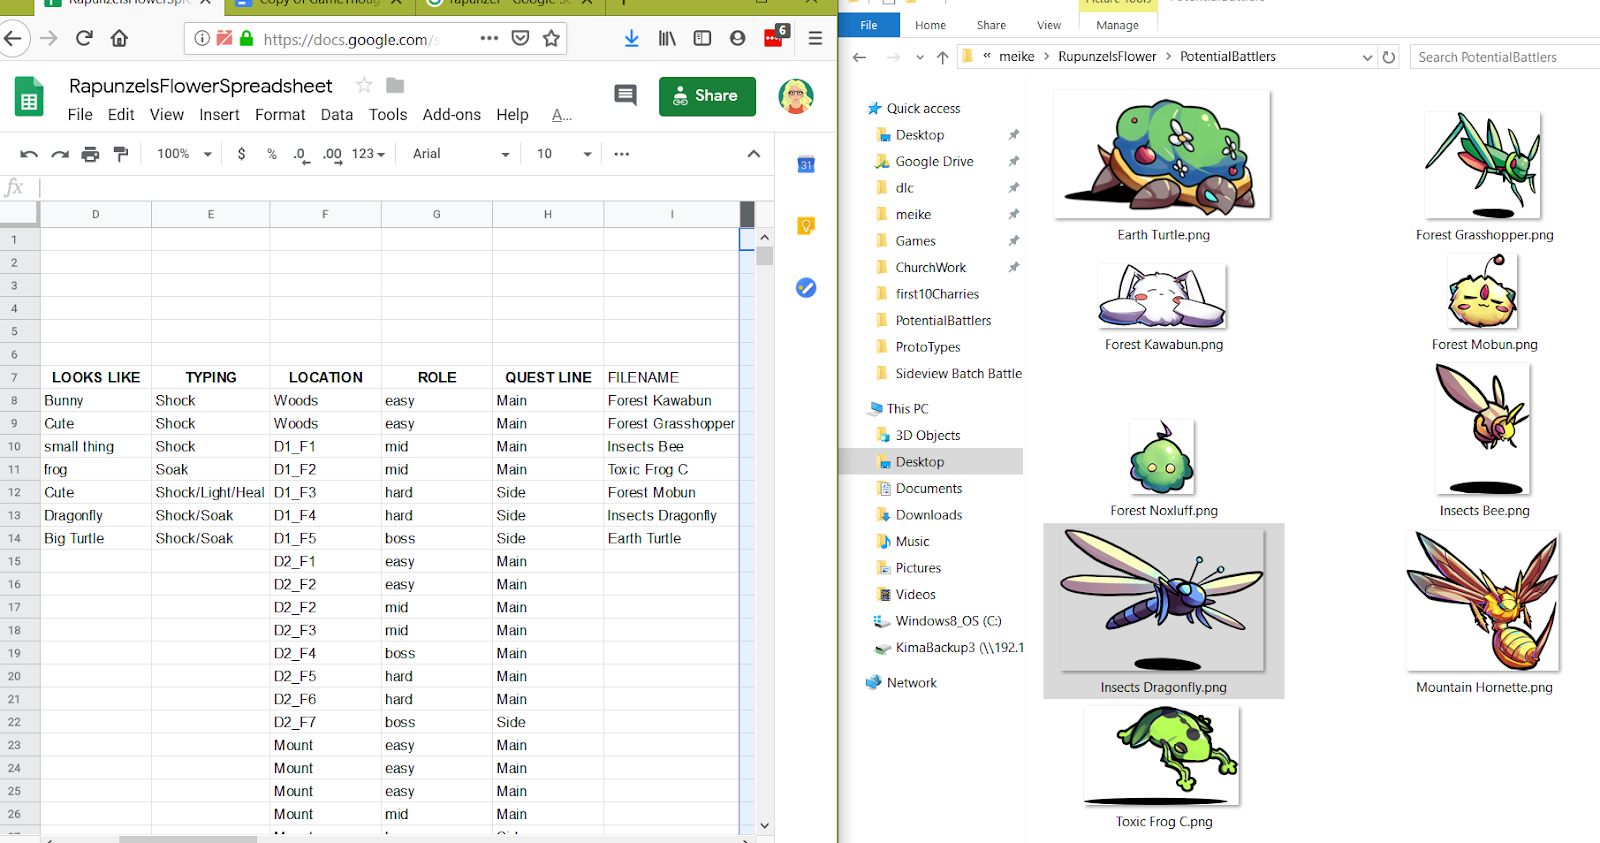This screenshot has height=843, width=1600.
Task: Open Google Calendar side panel
Action: (x=806, y=165)
